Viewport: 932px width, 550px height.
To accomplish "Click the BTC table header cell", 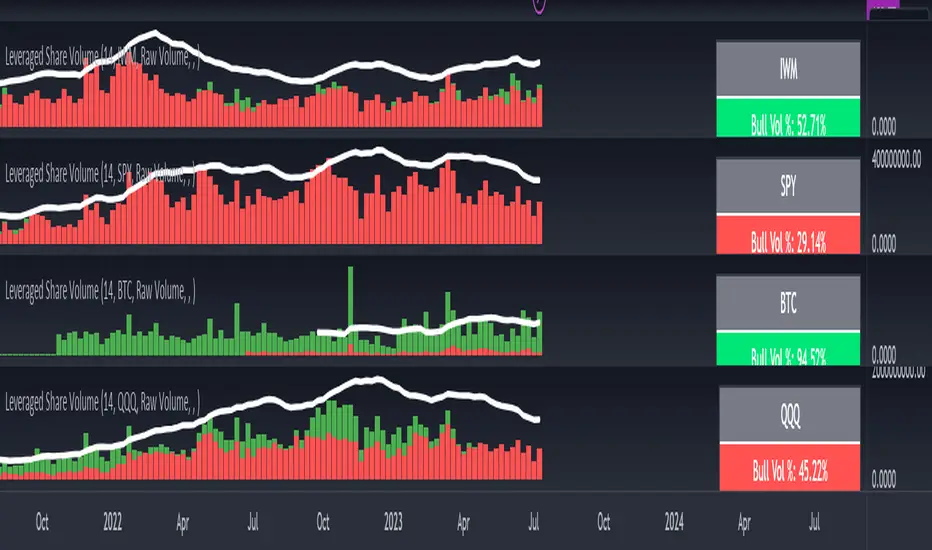I will point(788,303).
